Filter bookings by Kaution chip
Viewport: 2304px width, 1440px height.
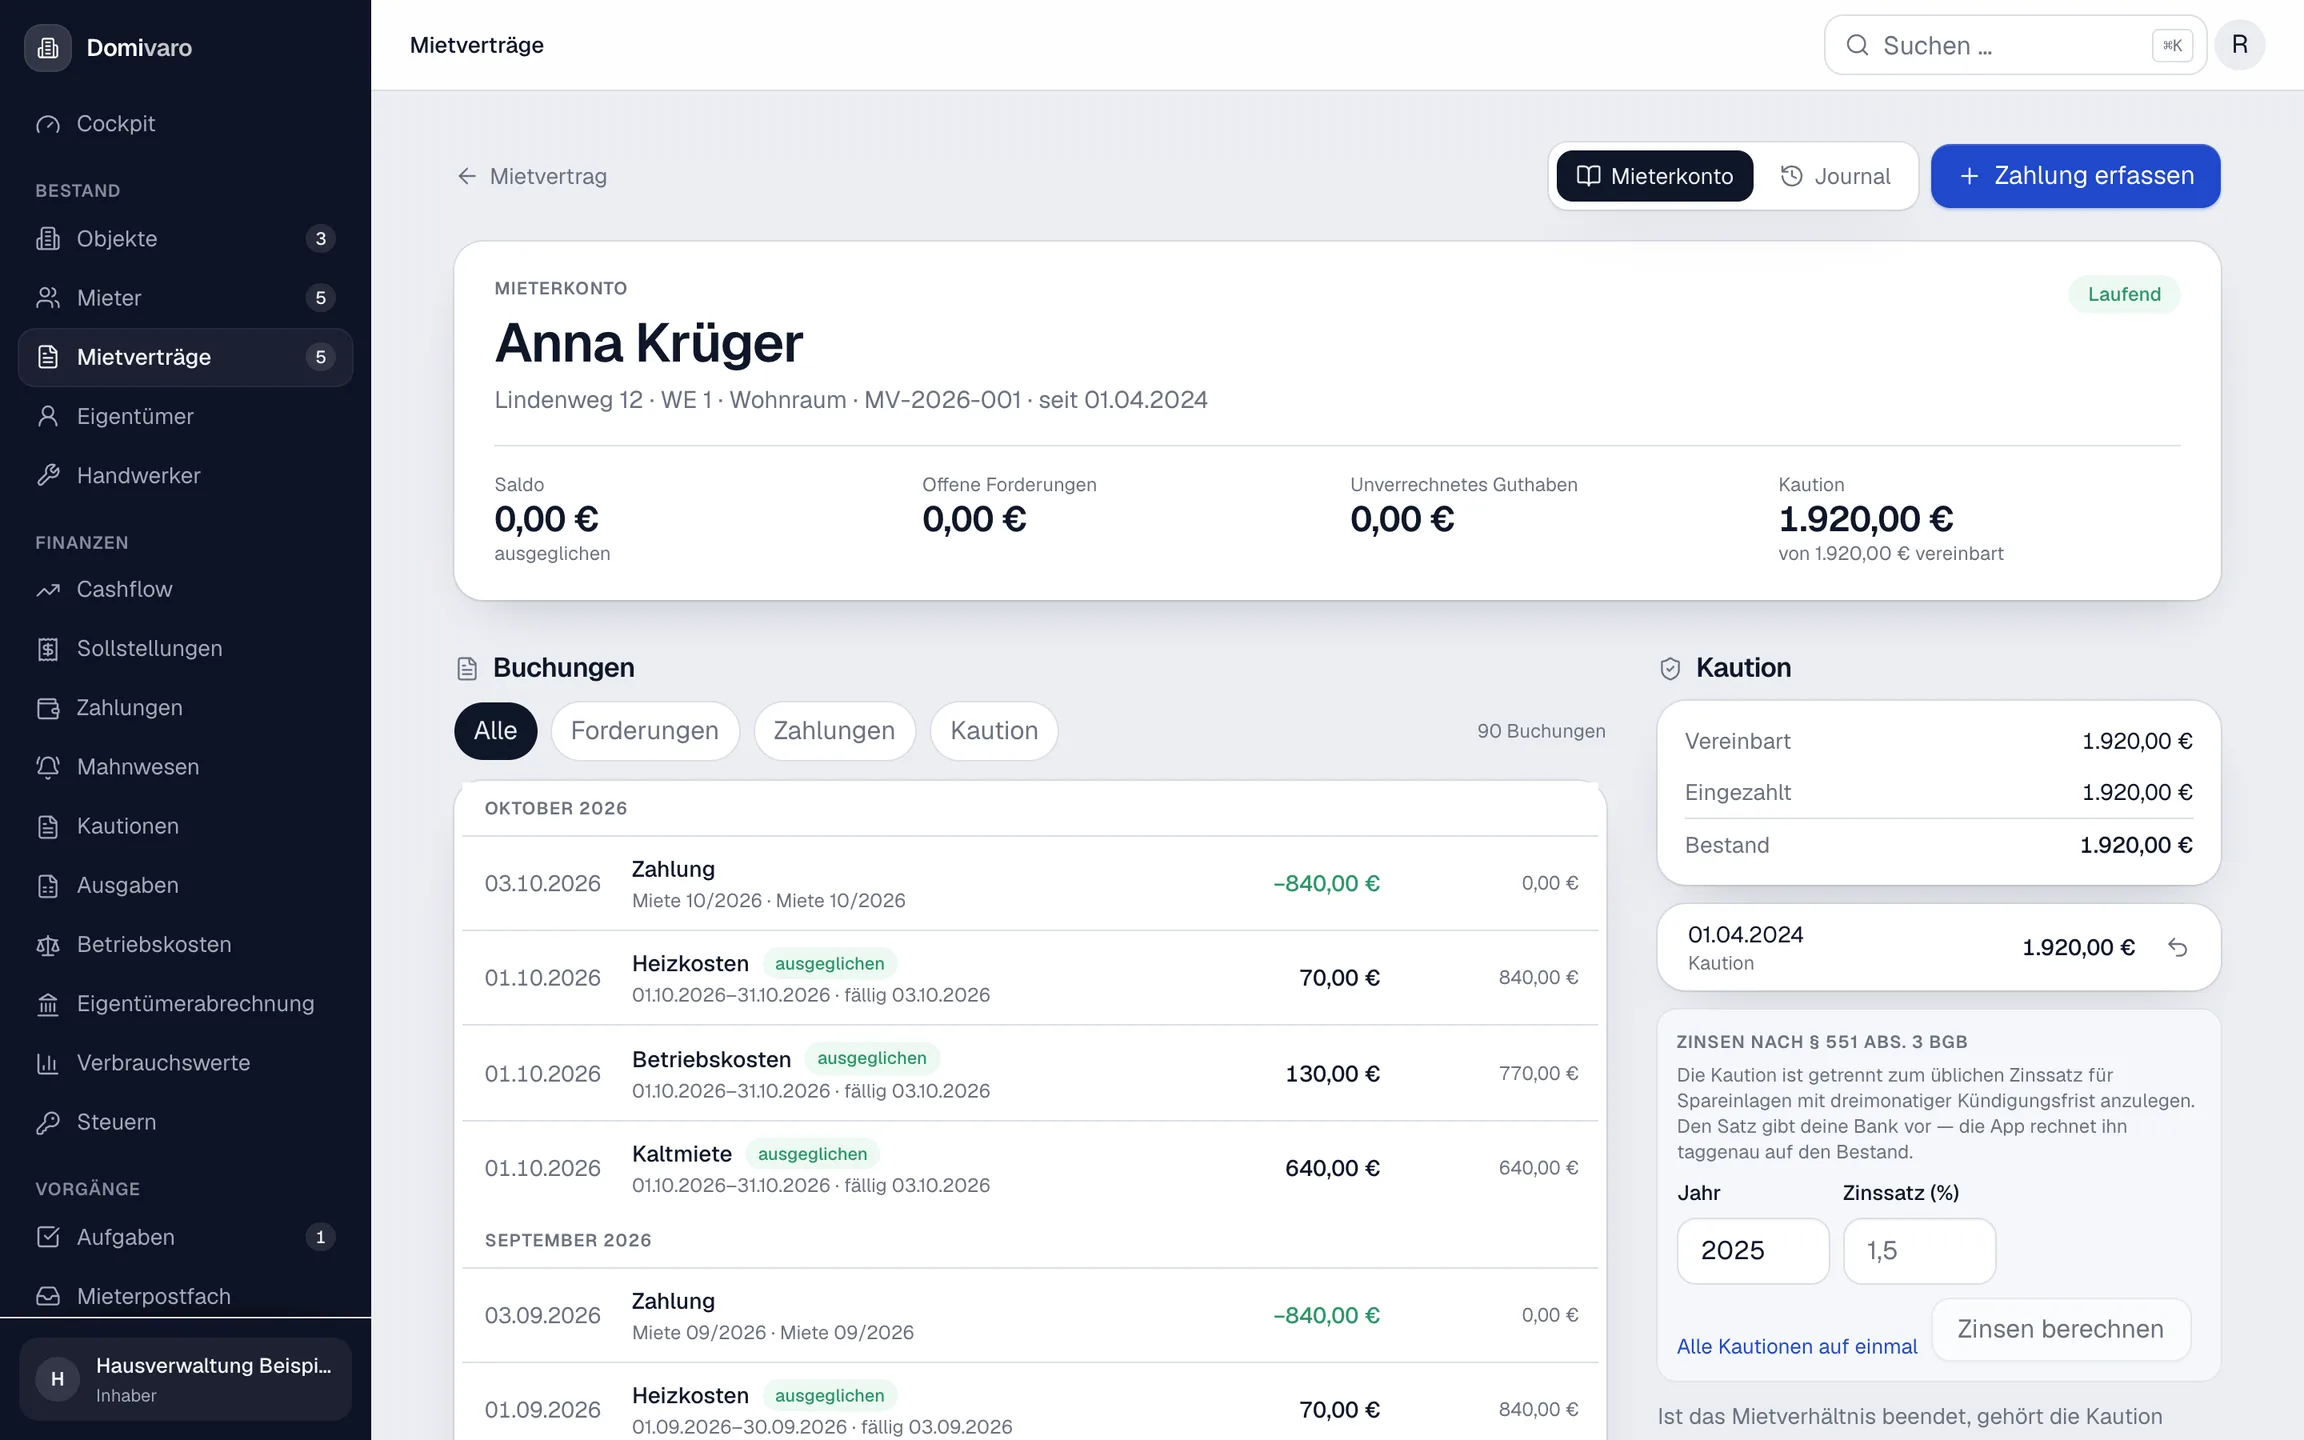pos(994,731)
